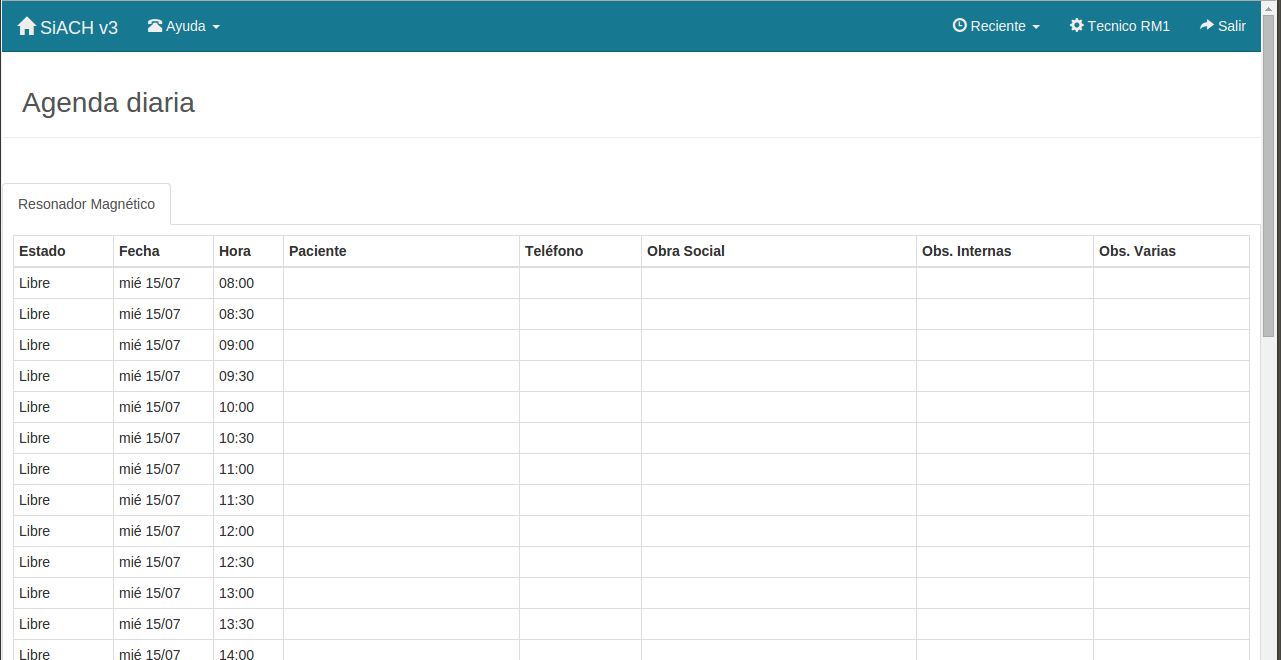The height and width of the screenshot is (660, 1281).
Task: Click the Estado column header
Action: point(63,251)
